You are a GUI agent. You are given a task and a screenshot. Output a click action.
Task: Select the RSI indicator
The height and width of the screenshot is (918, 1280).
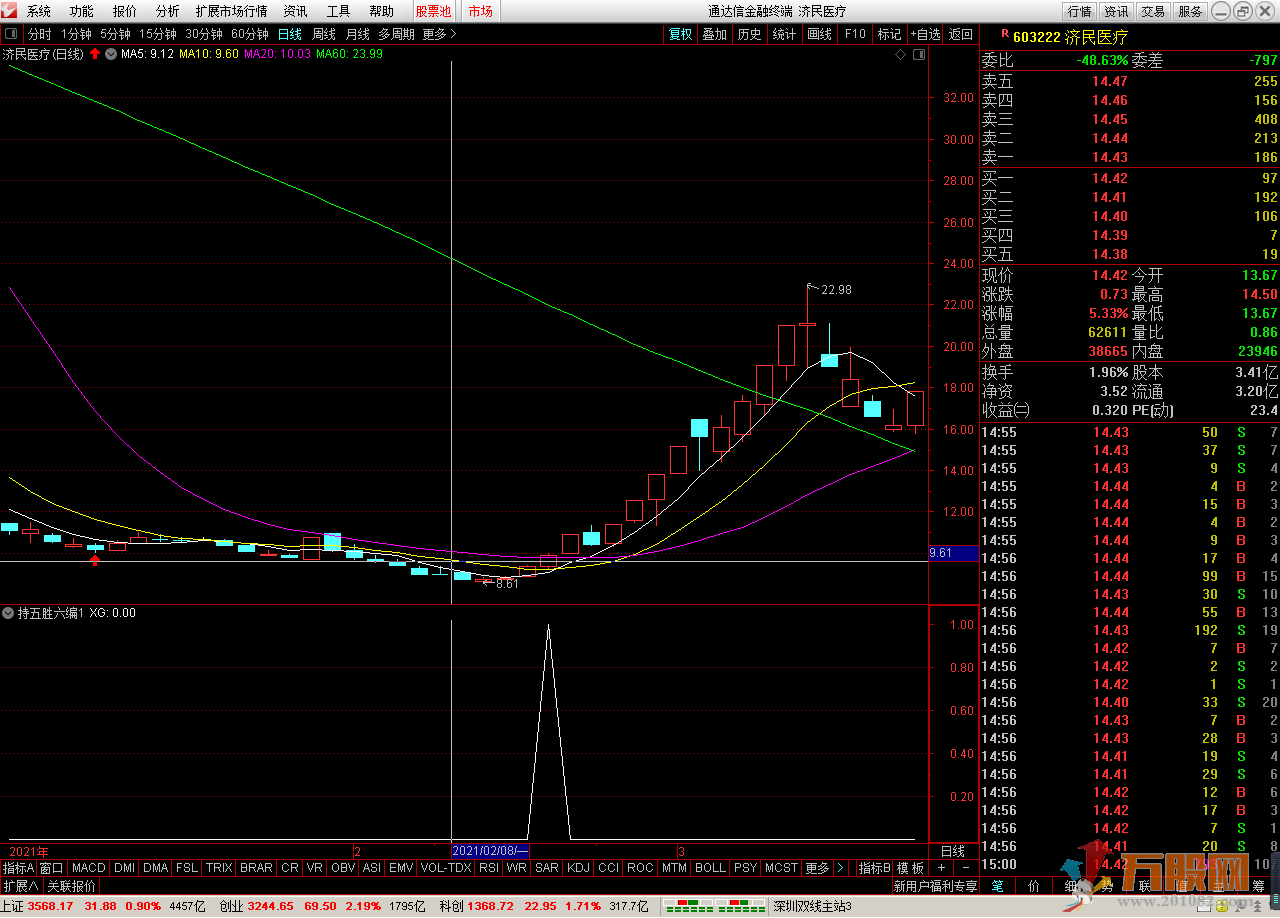489,868
